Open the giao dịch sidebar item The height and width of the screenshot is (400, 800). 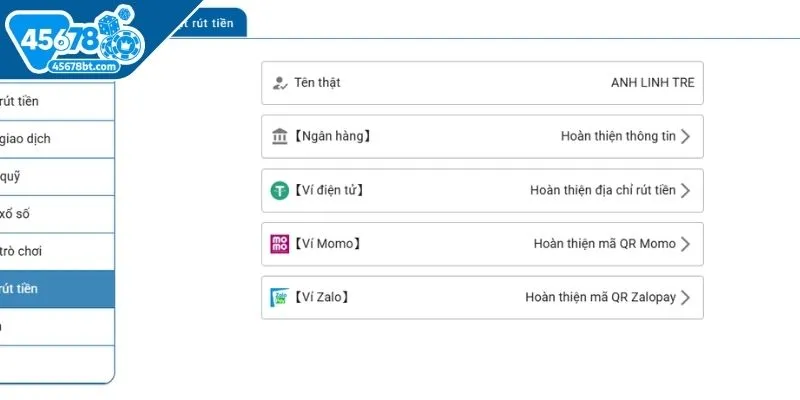coord(57,139)
